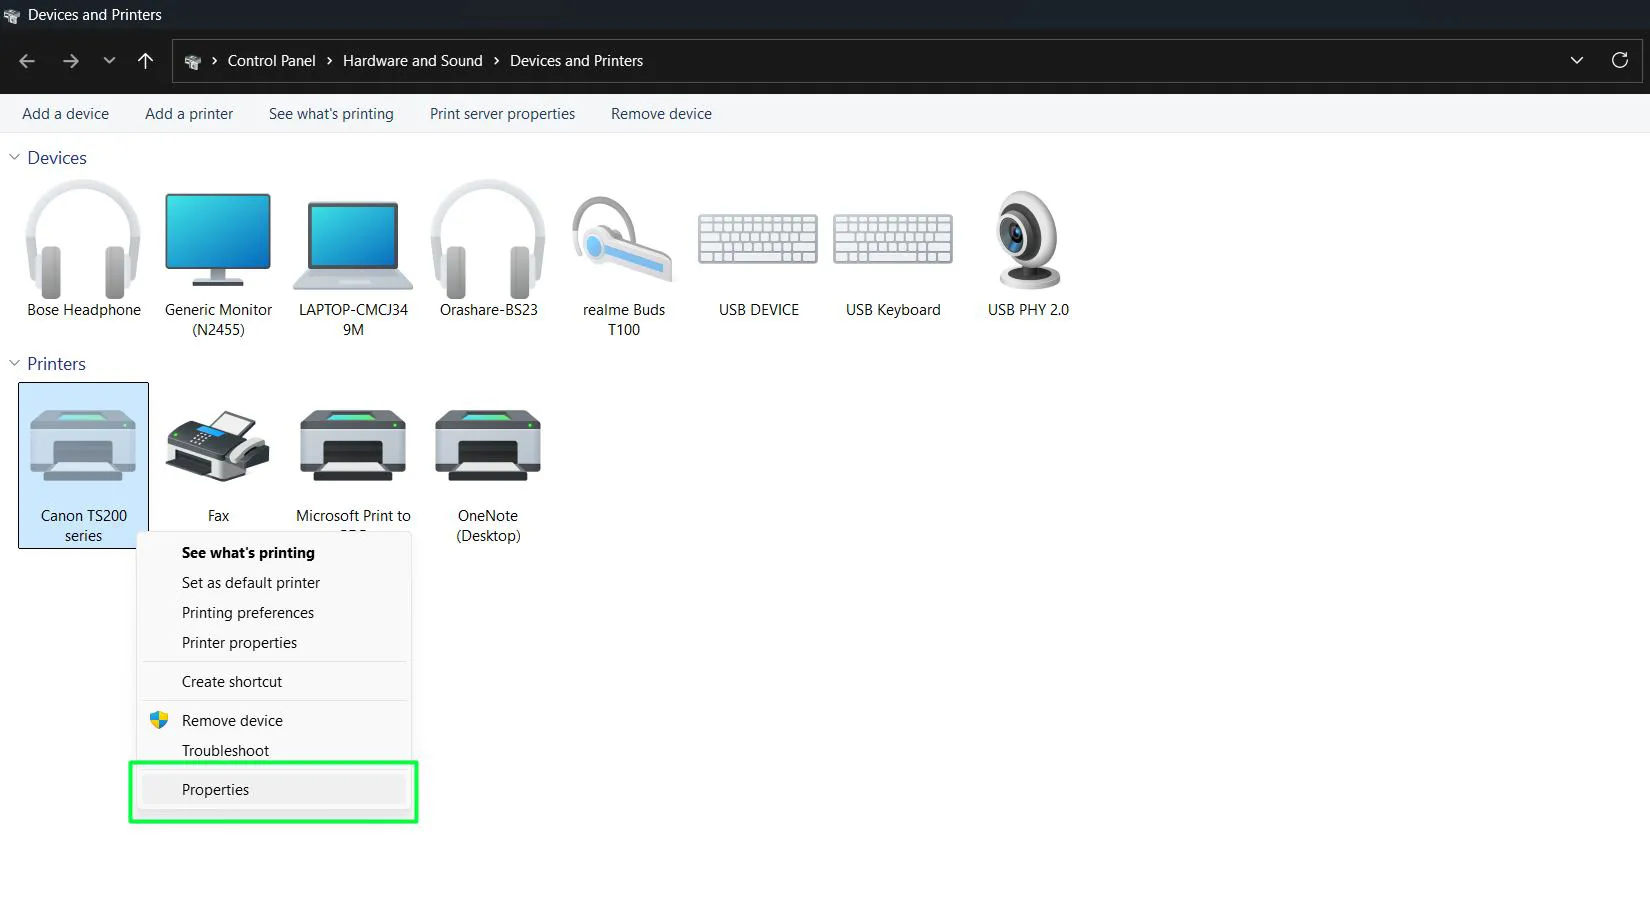1650x918 pixels.
Task: Select Set as default printer
Action: (x=250, y=582)
